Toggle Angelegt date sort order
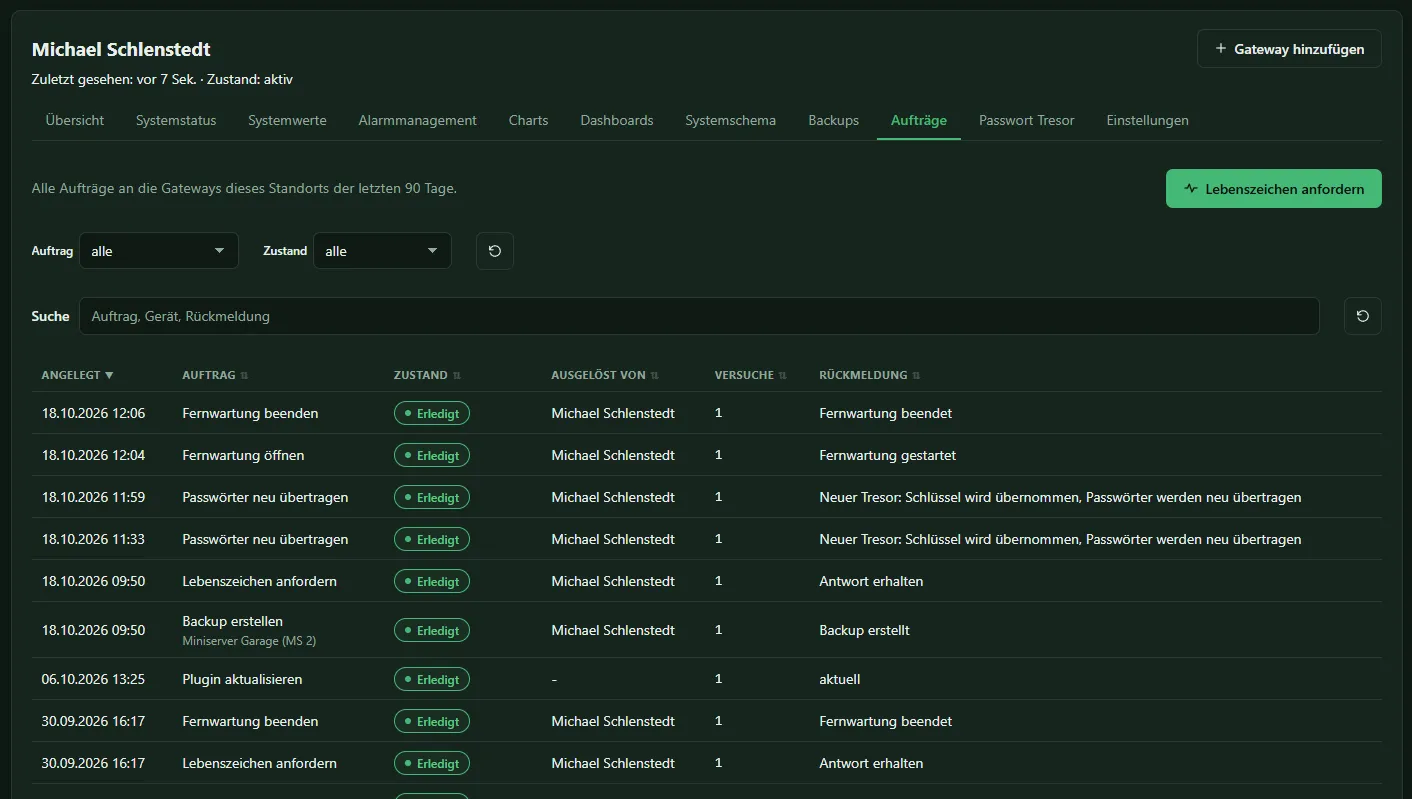Screen dimensions: 1412x799 (77, 375)
